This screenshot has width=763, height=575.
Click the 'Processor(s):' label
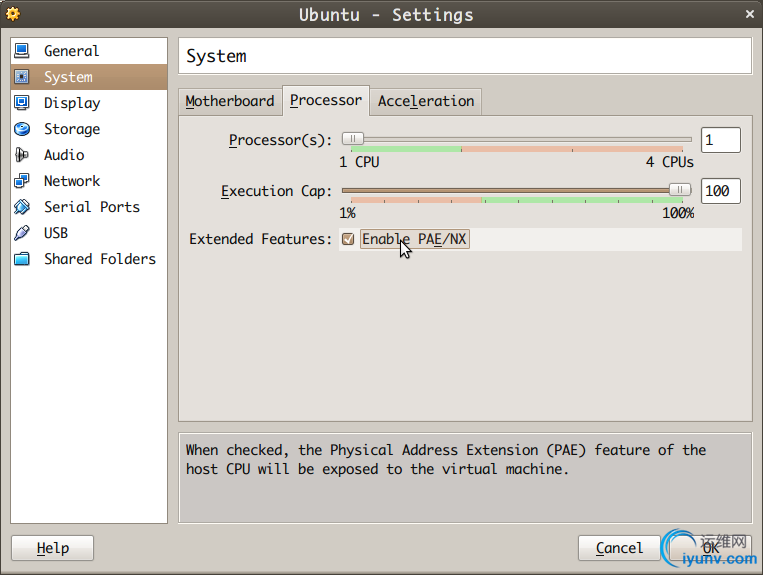click(280, 140)
